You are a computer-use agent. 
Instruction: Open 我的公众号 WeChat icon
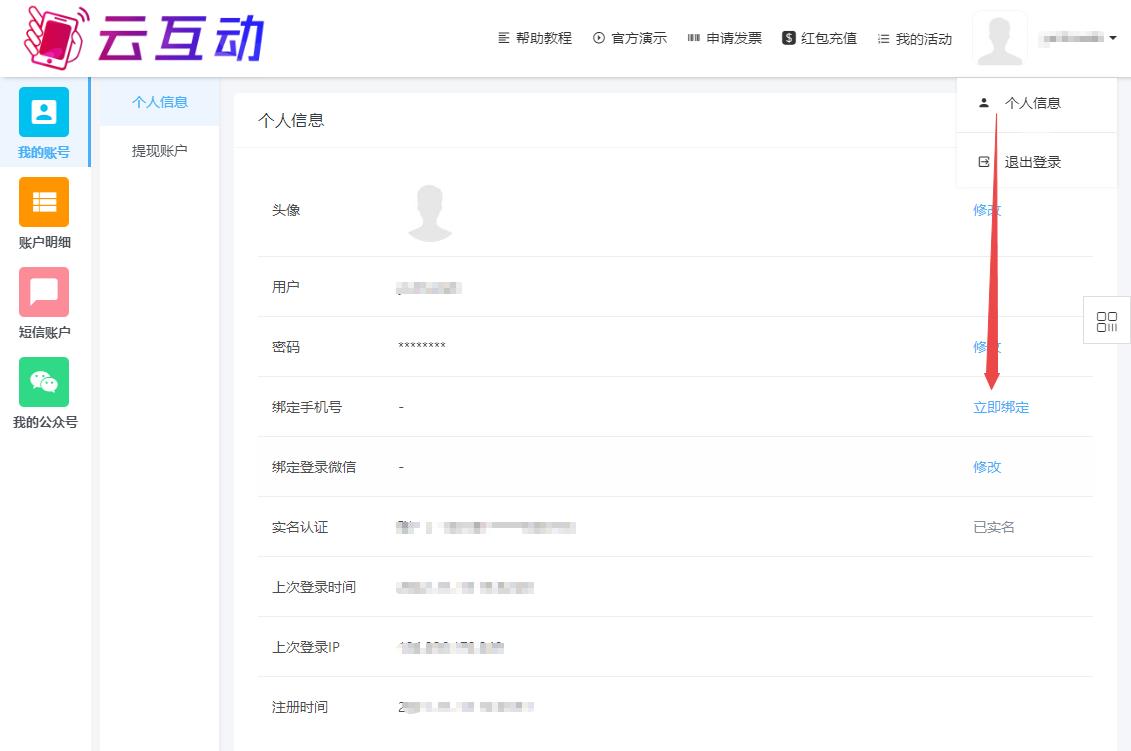click(x=44, y=382)
